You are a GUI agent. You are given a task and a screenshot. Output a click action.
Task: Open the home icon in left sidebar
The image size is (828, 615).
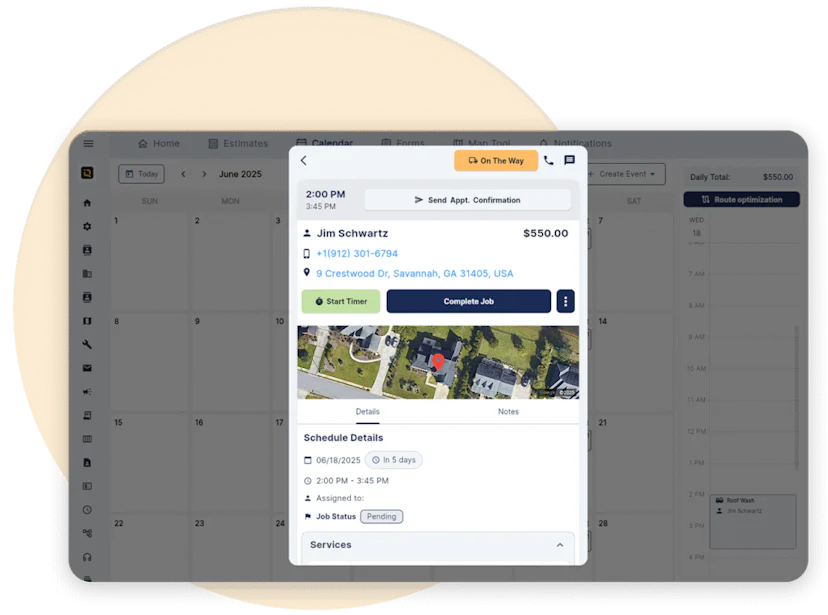click(x=87, y=203)
